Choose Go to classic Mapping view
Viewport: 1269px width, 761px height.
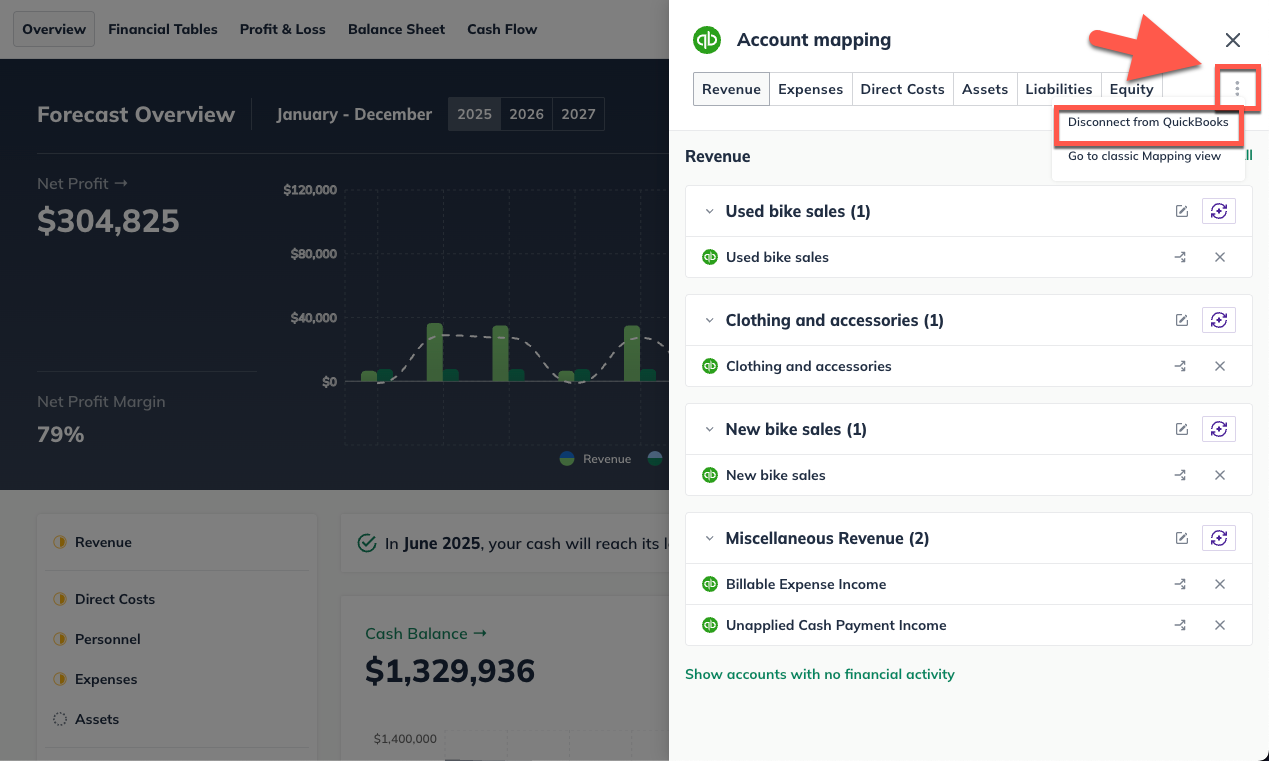1144,156
